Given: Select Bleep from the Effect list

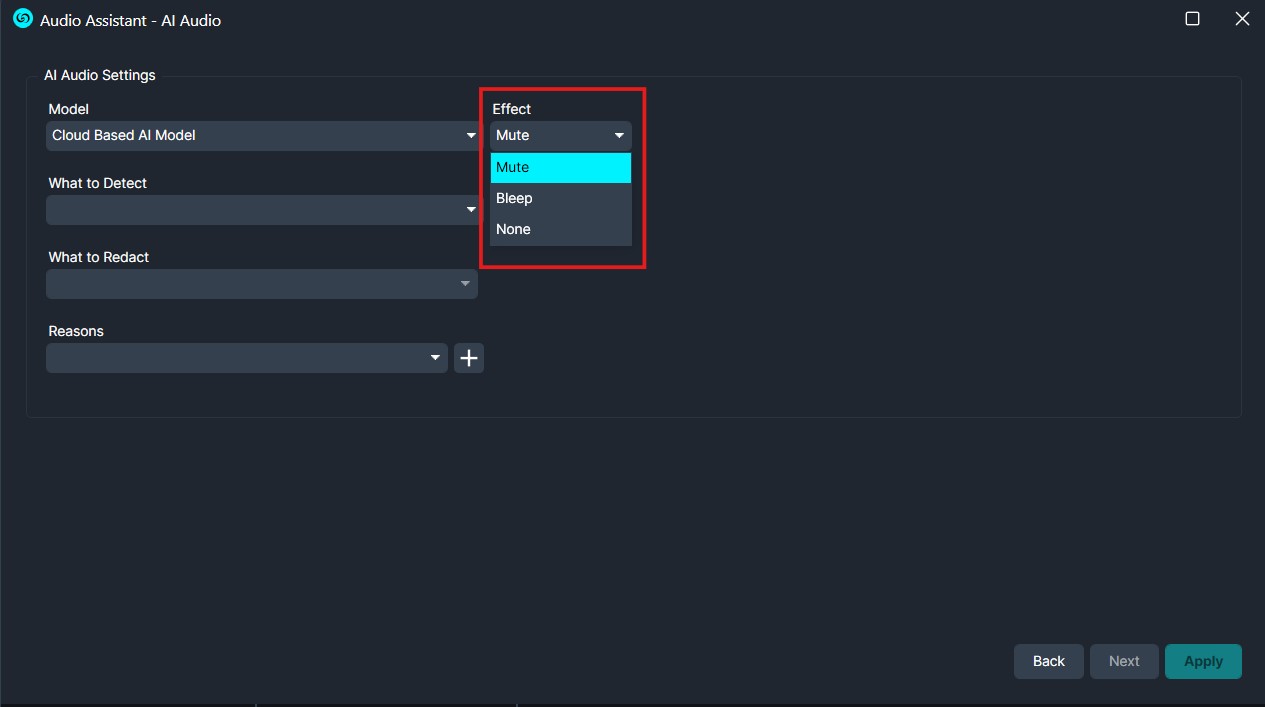Looking at the screenshot, I should [560, 199].
